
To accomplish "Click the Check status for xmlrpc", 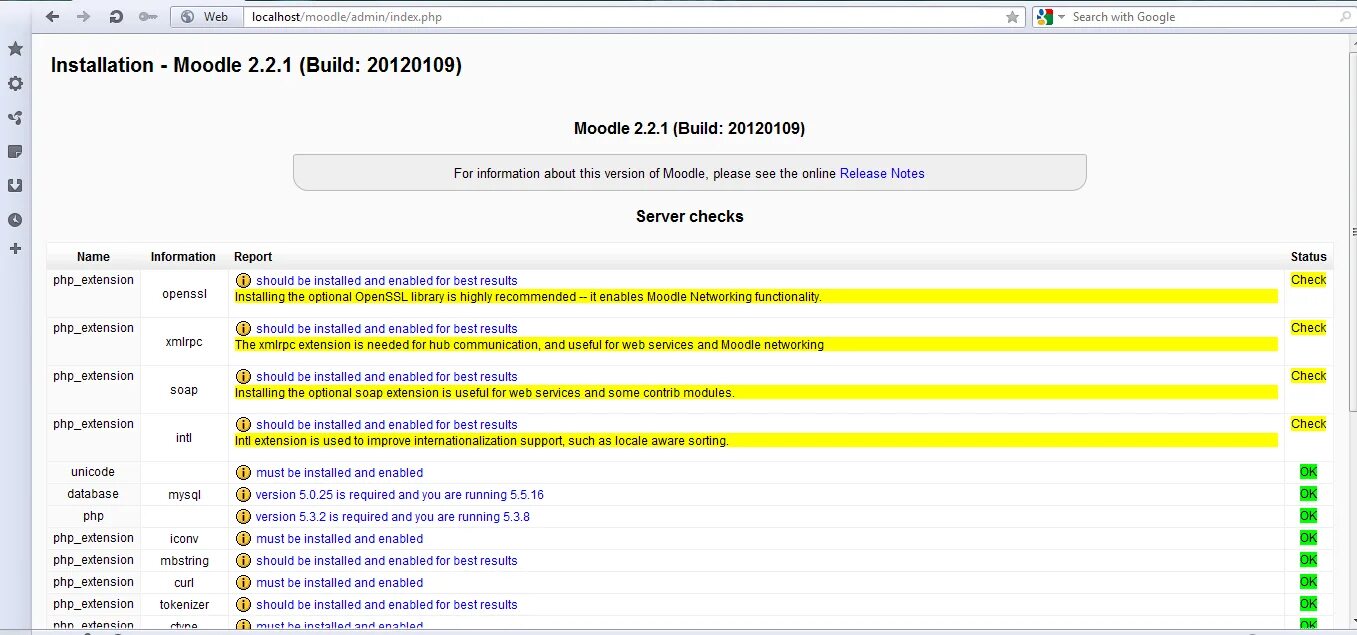I will point(1308,328).
